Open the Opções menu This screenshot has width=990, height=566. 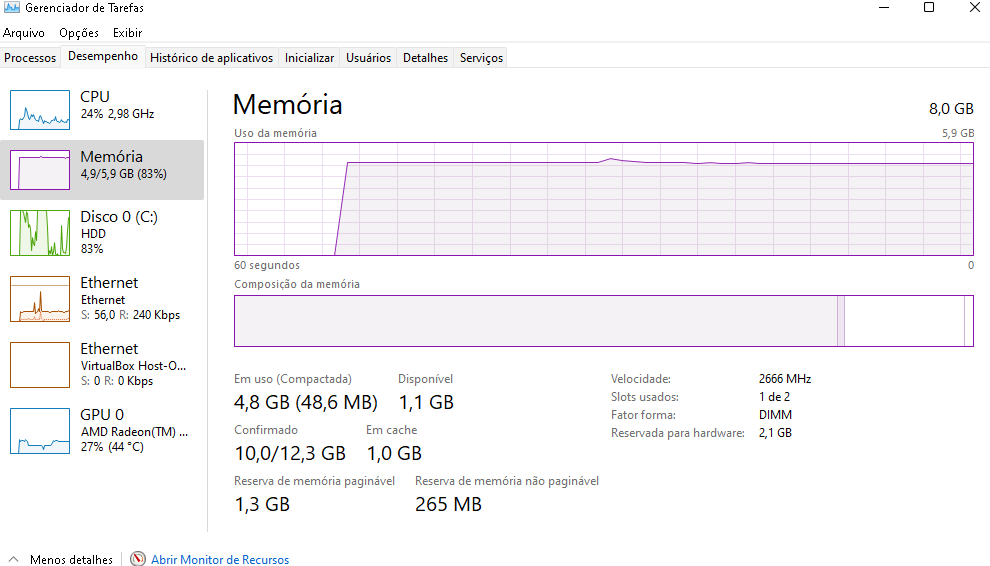[x=79, y=33]
